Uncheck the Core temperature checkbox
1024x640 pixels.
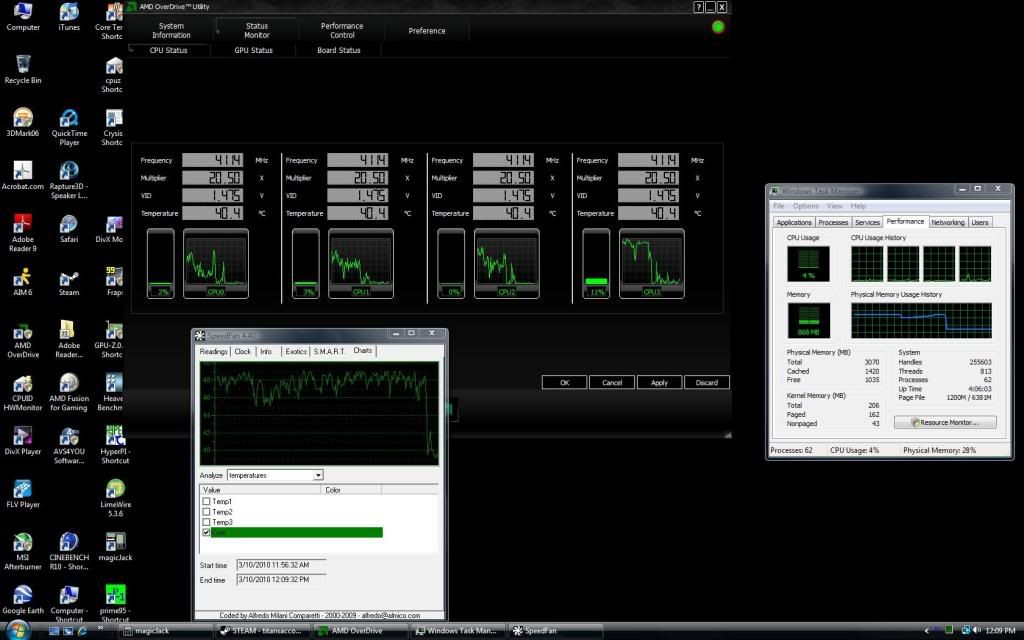206,533
